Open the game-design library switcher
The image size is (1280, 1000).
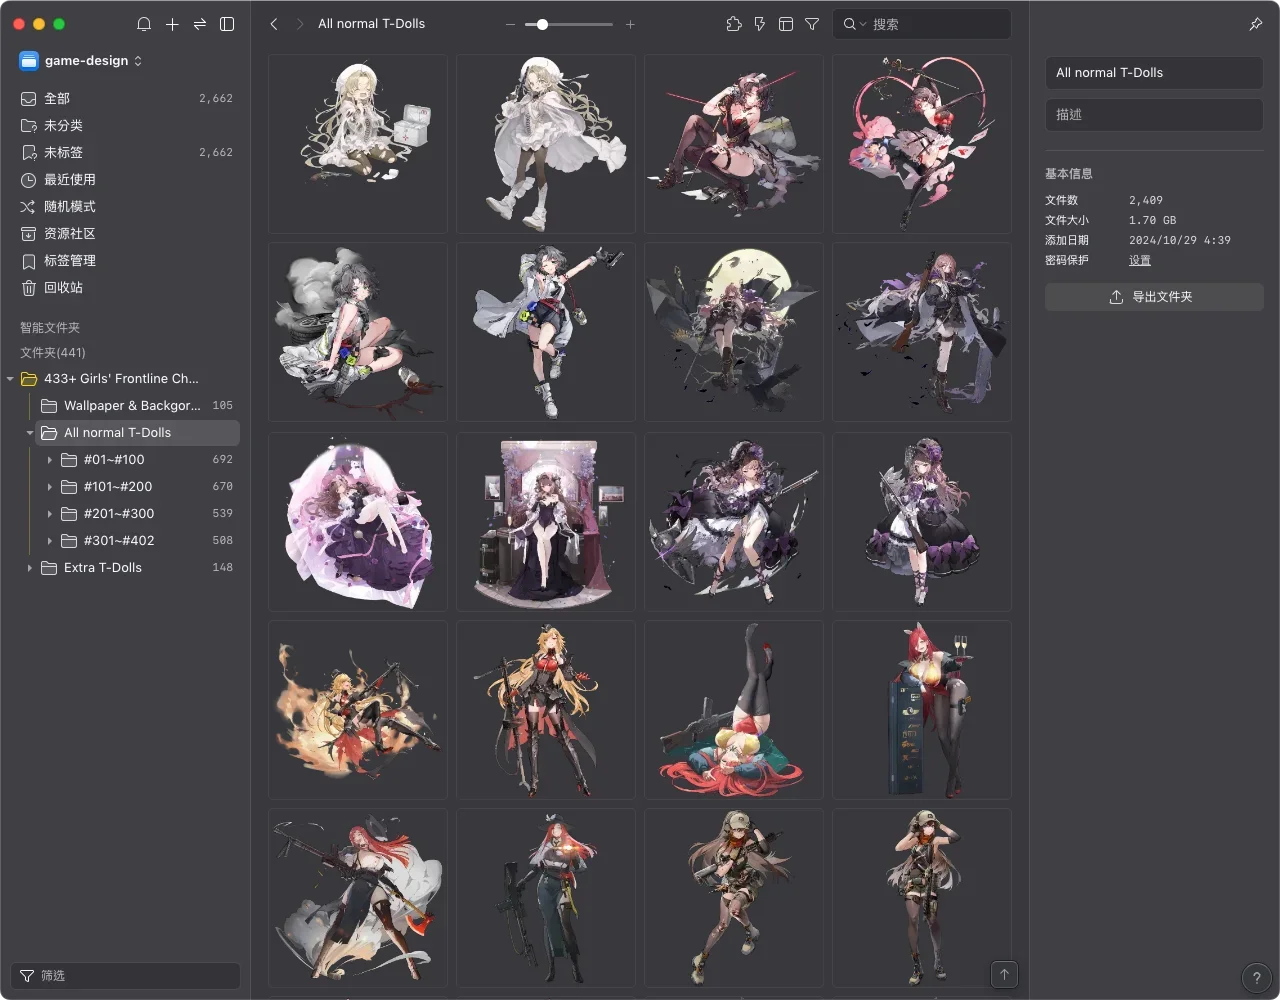(x=81, y=61)
